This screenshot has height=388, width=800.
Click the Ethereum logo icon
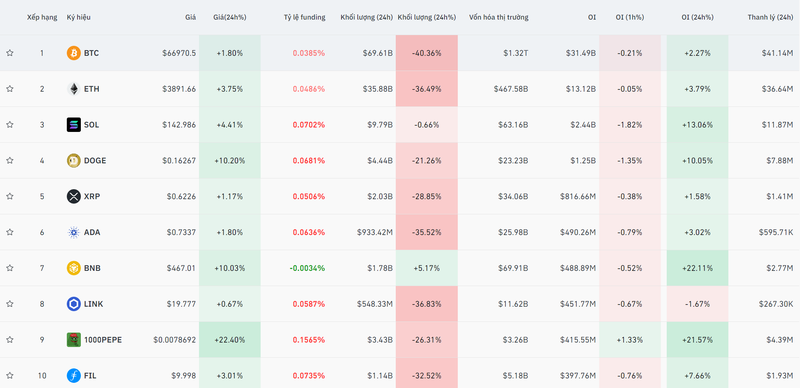(73, 89)
